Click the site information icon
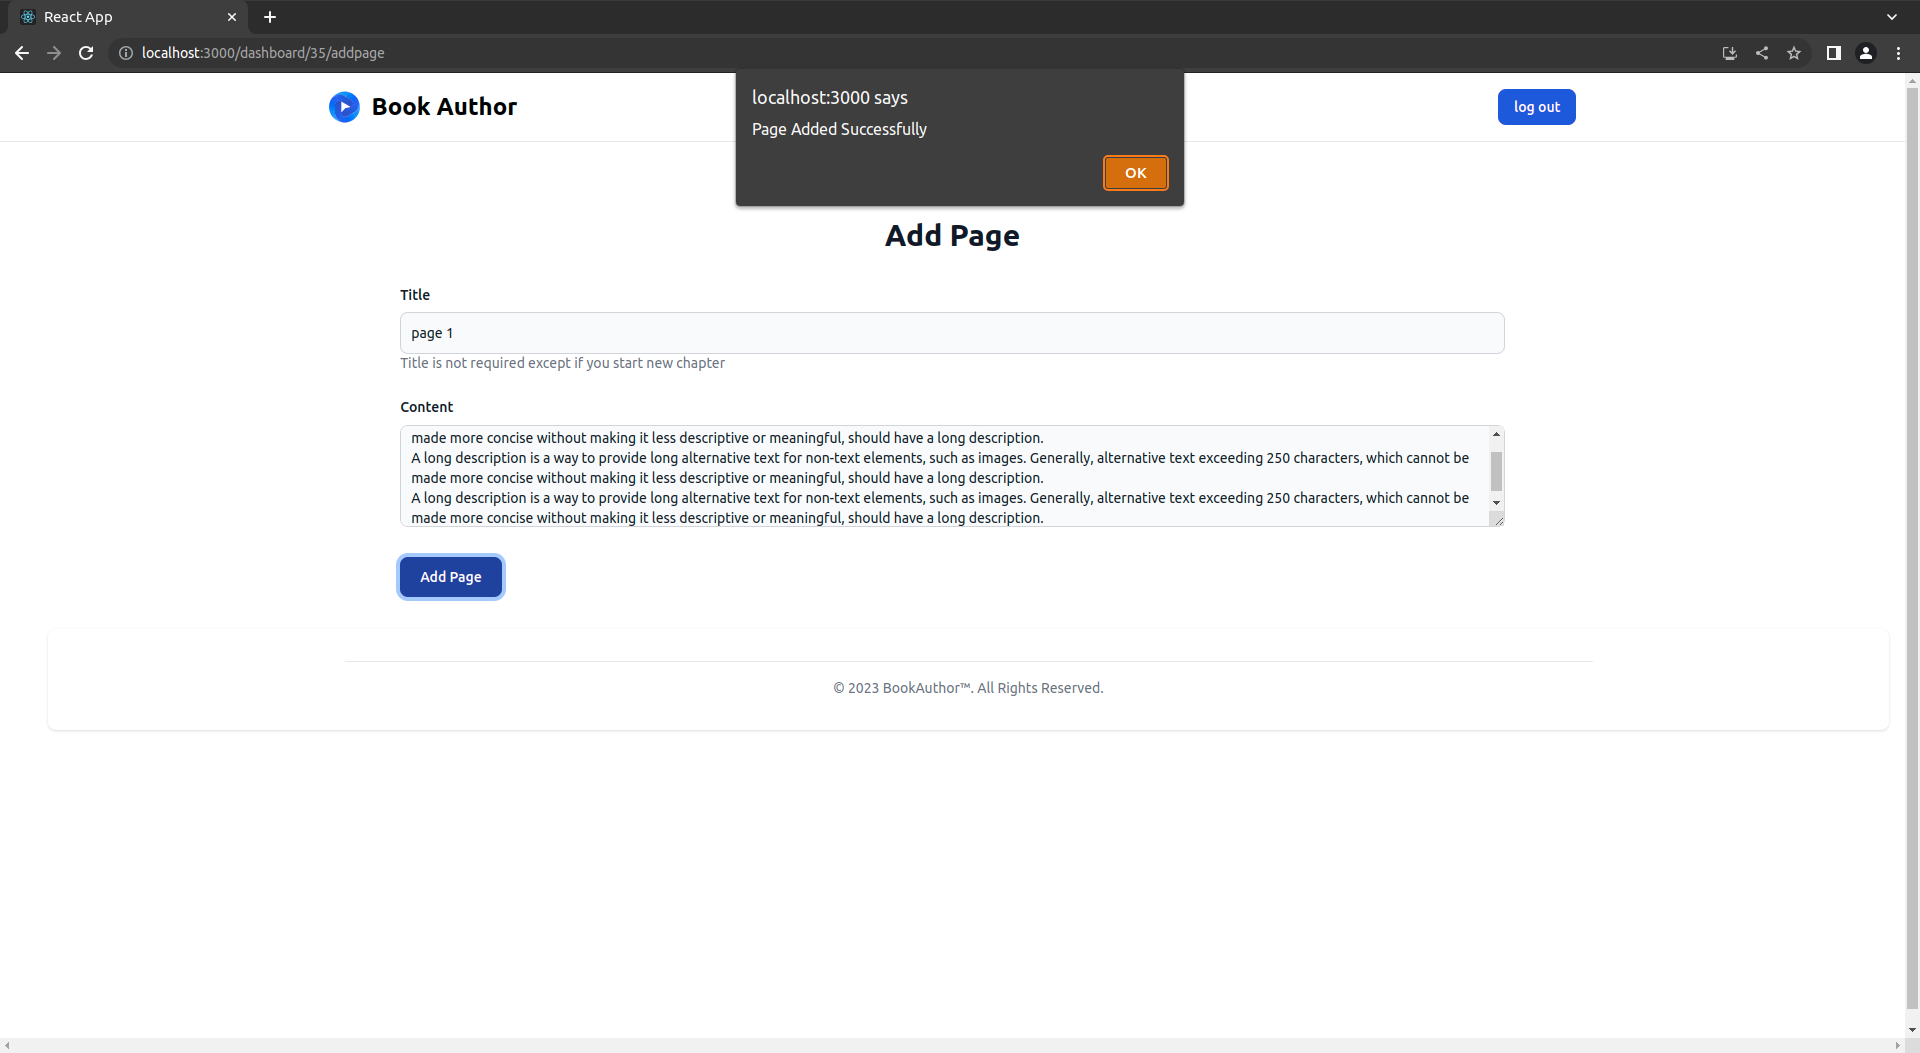1920x1053 pixels. tap(126, 53)
